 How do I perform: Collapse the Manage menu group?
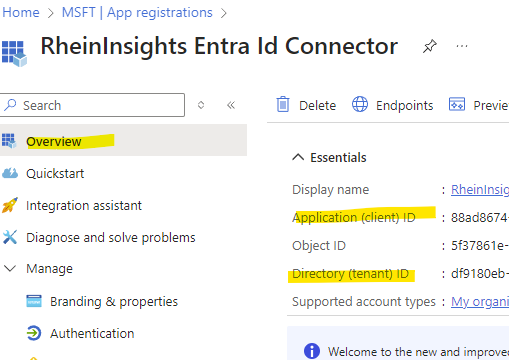pyautogui.click(x=10, y=268)
